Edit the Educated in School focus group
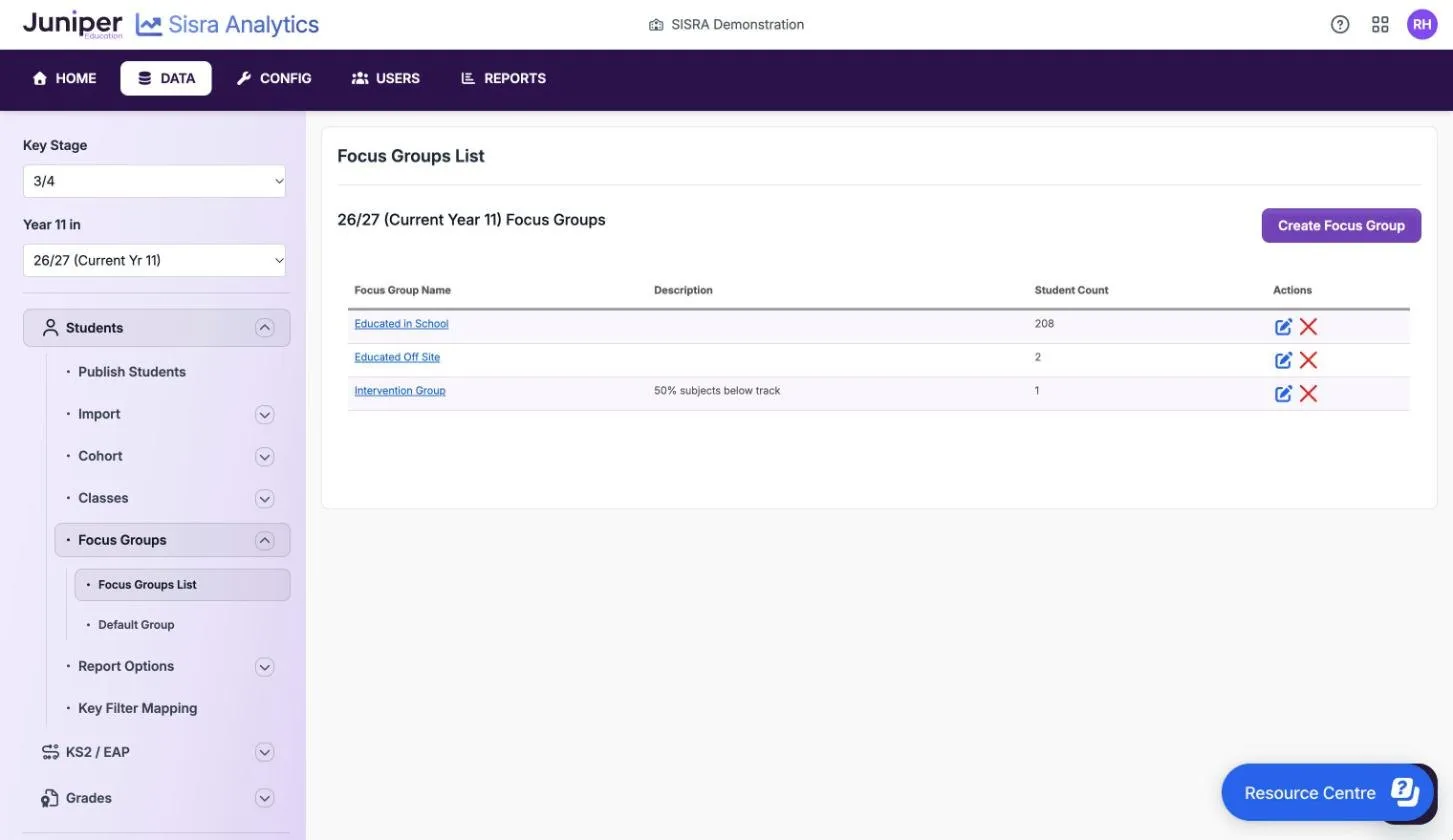The width and height of the screenshot is (1453, 840). click(1283, 327)
